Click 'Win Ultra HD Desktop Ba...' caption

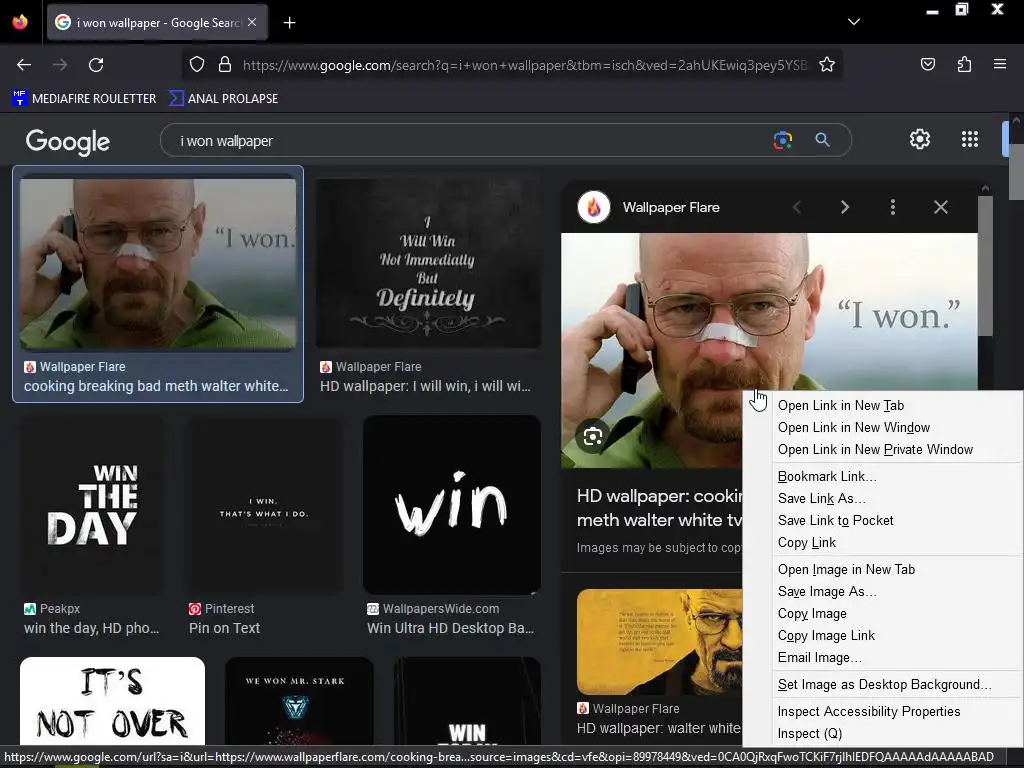point(451,628)
